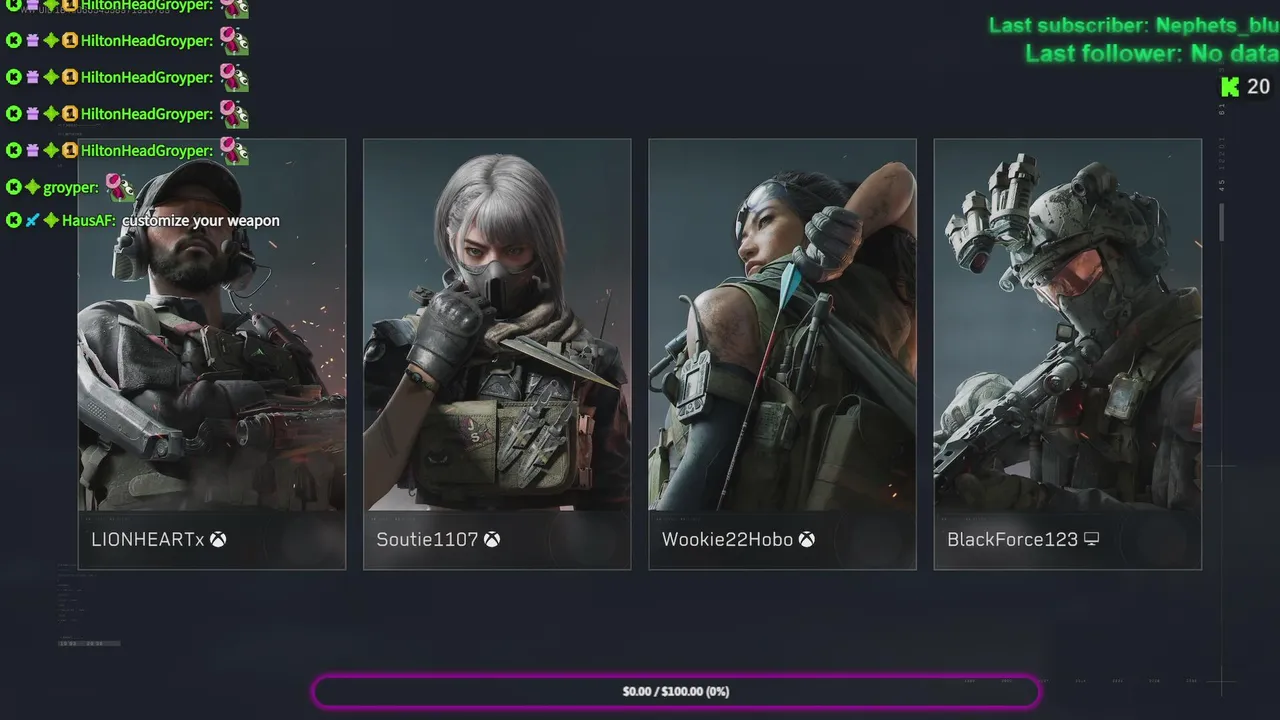Image resolution: width=1280 pixels, height=720 pixels.
Task: Click the groyper username in chat
Action: coord(71,187)
